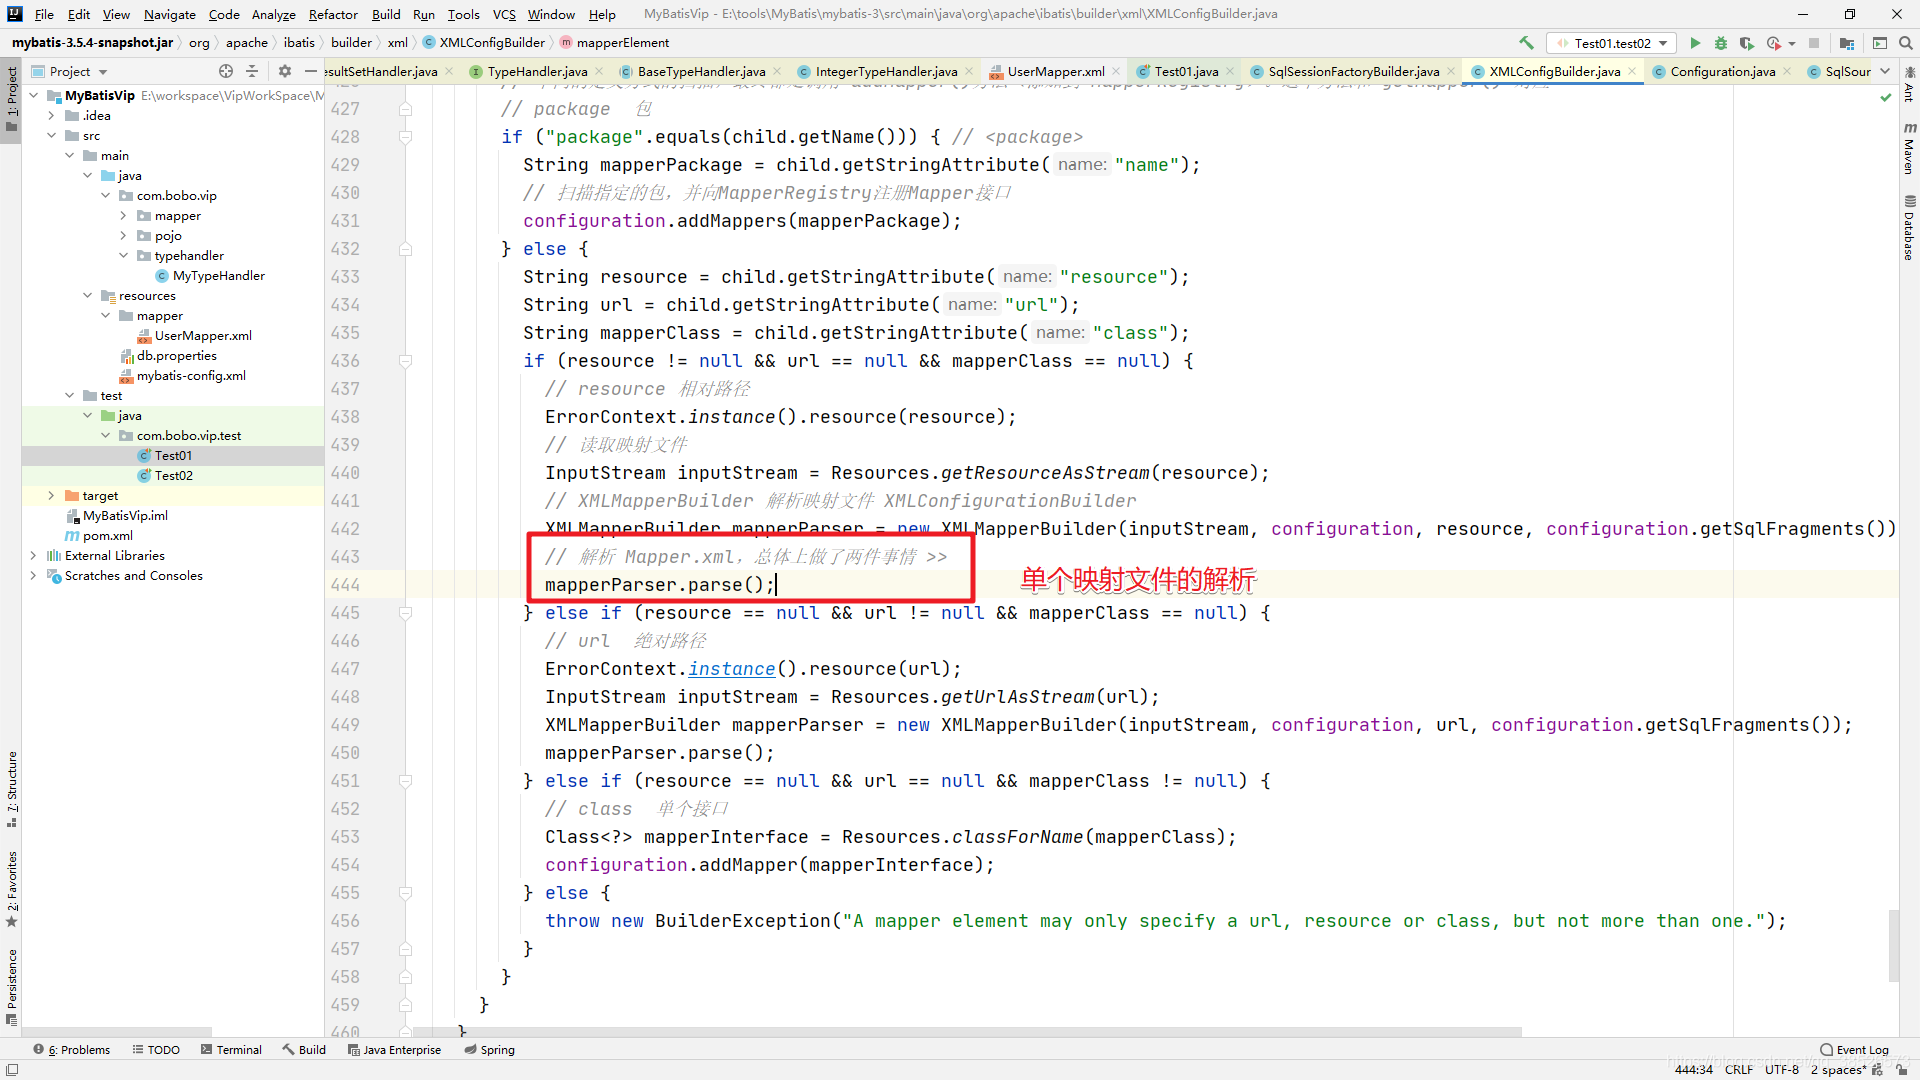Select XMLConfigBuilder tab in editor

pyautogui.click(x=1548, y=71)
